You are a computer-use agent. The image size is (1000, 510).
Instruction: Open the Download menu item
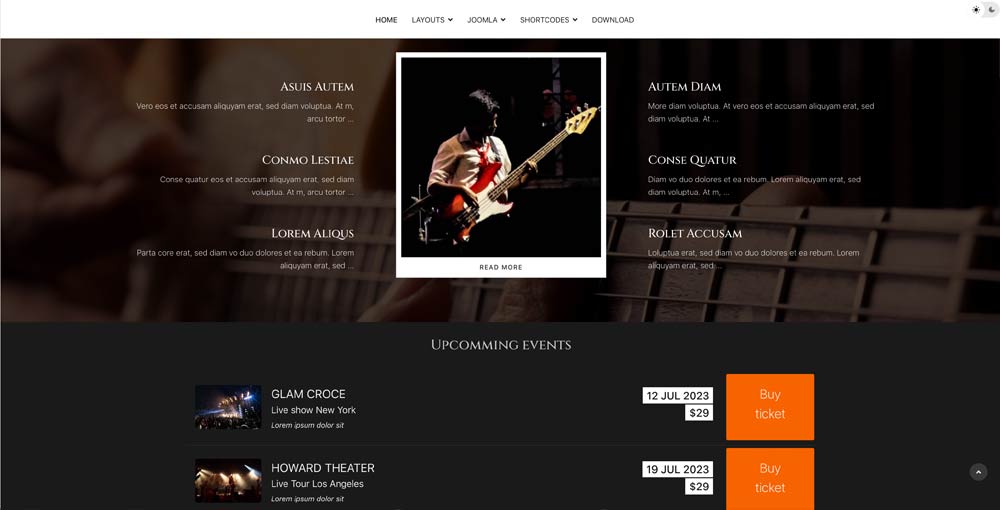612,20
